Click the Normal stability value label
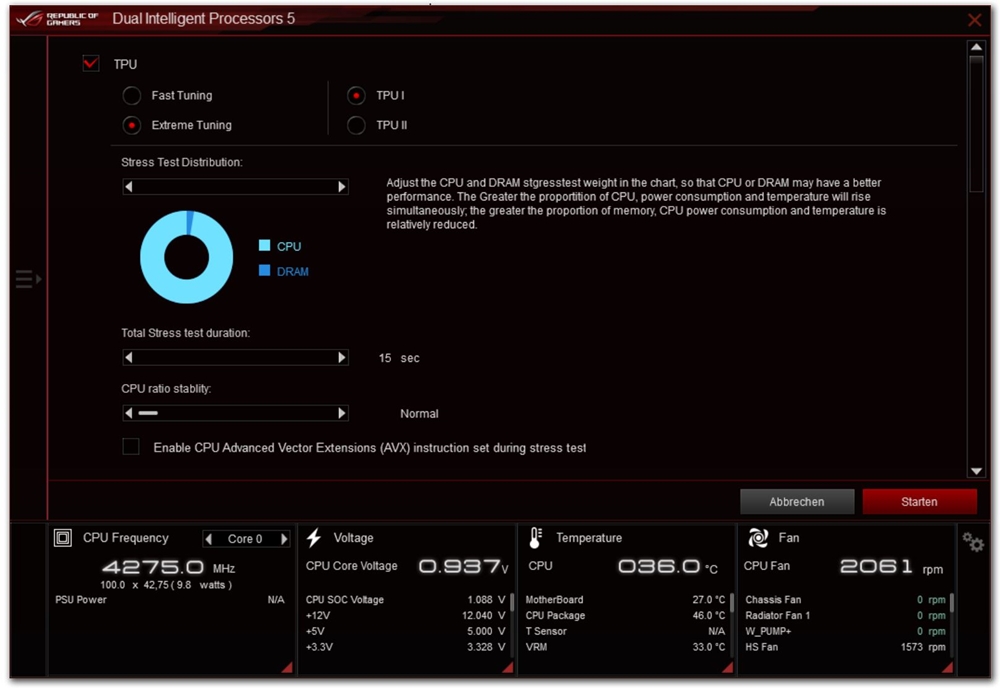1000x688 pixels. (x=419, y=414)
